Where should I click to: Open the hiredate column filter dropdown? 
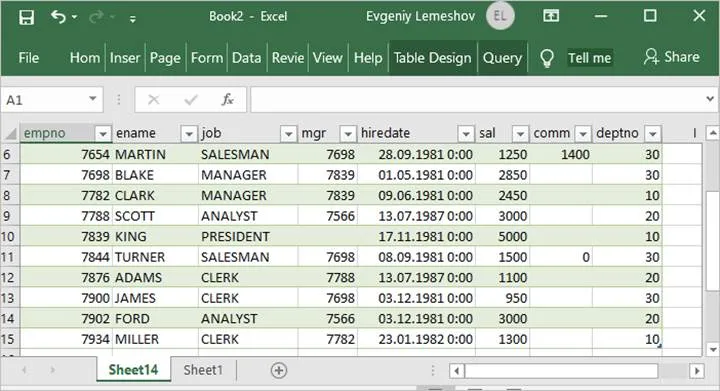(x=466, y=134)
